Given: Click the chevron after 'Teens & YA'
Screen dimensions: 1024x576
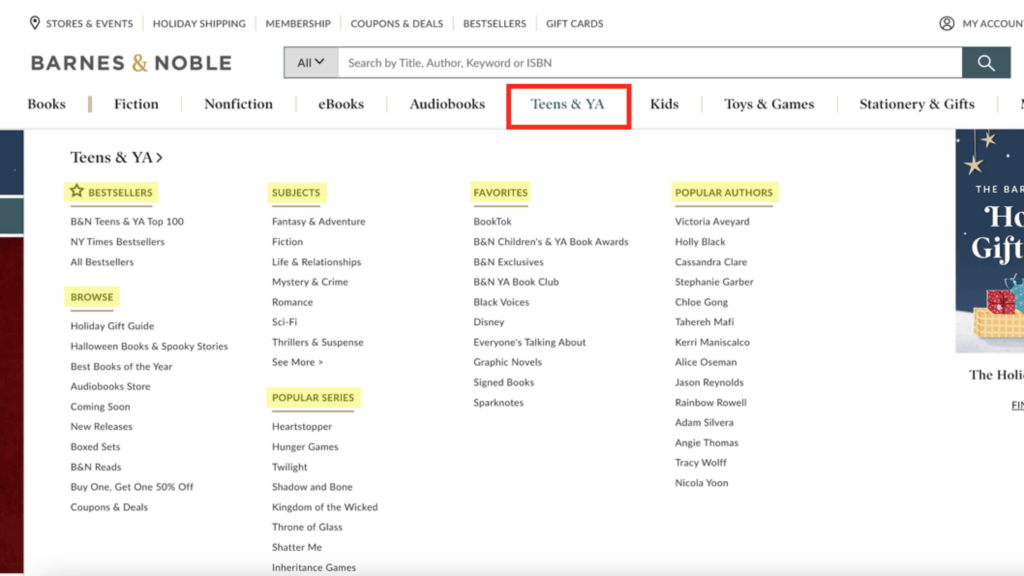Looking at the screenshot, I should point(160,157).
